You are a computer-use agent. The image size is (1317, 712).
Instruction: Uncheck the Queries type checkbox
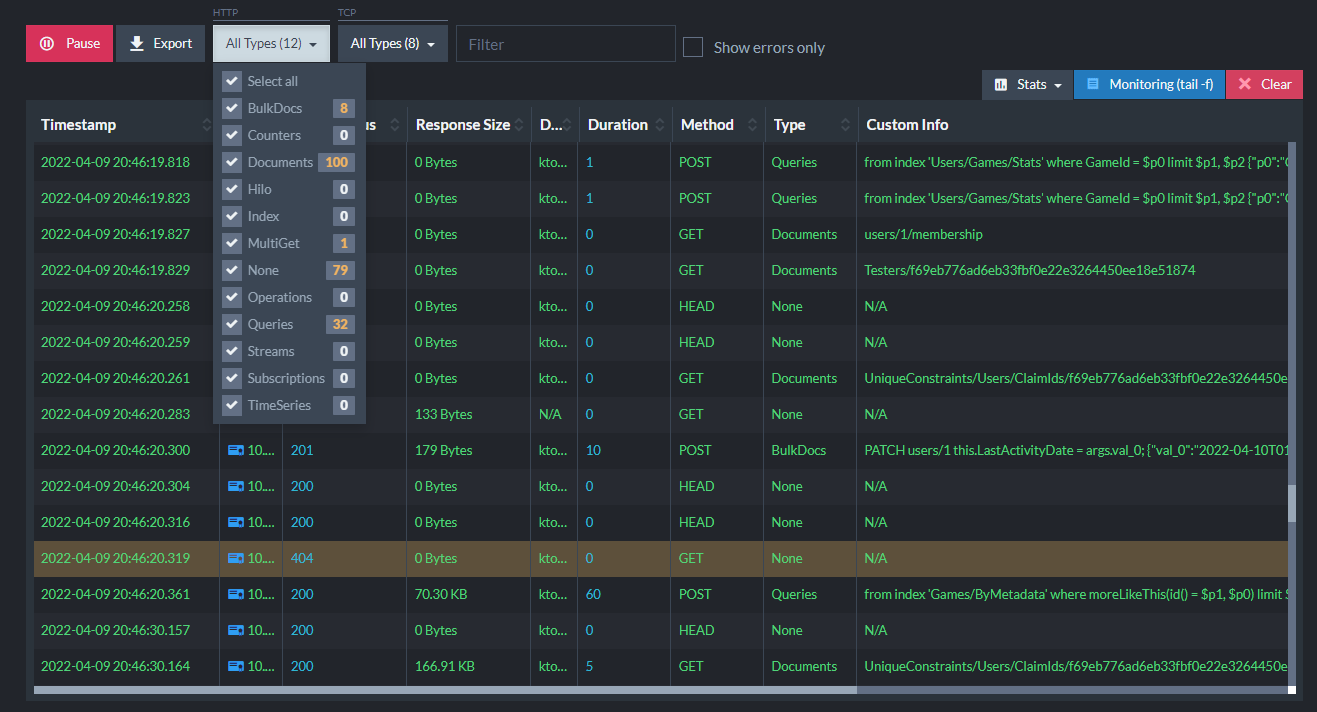click(x=232, y=324)
